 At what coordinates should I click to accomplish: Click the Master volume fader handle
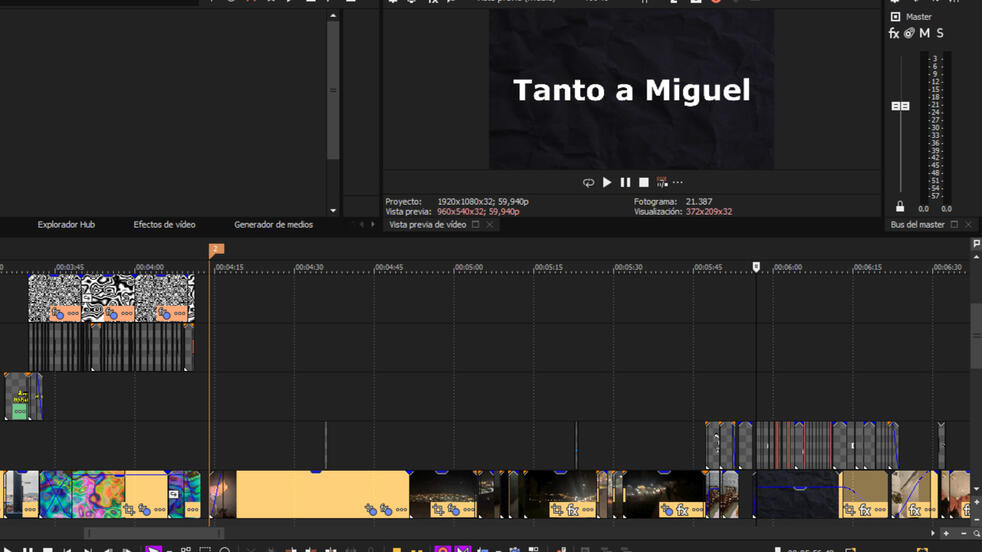(x=900, y=106)
